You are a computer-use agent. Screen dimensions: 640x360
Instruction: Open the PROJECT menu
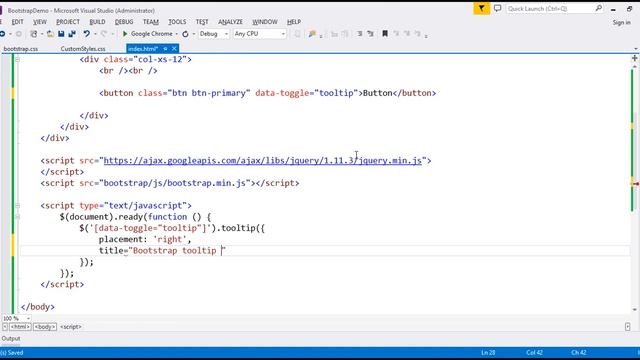[68, 22]
